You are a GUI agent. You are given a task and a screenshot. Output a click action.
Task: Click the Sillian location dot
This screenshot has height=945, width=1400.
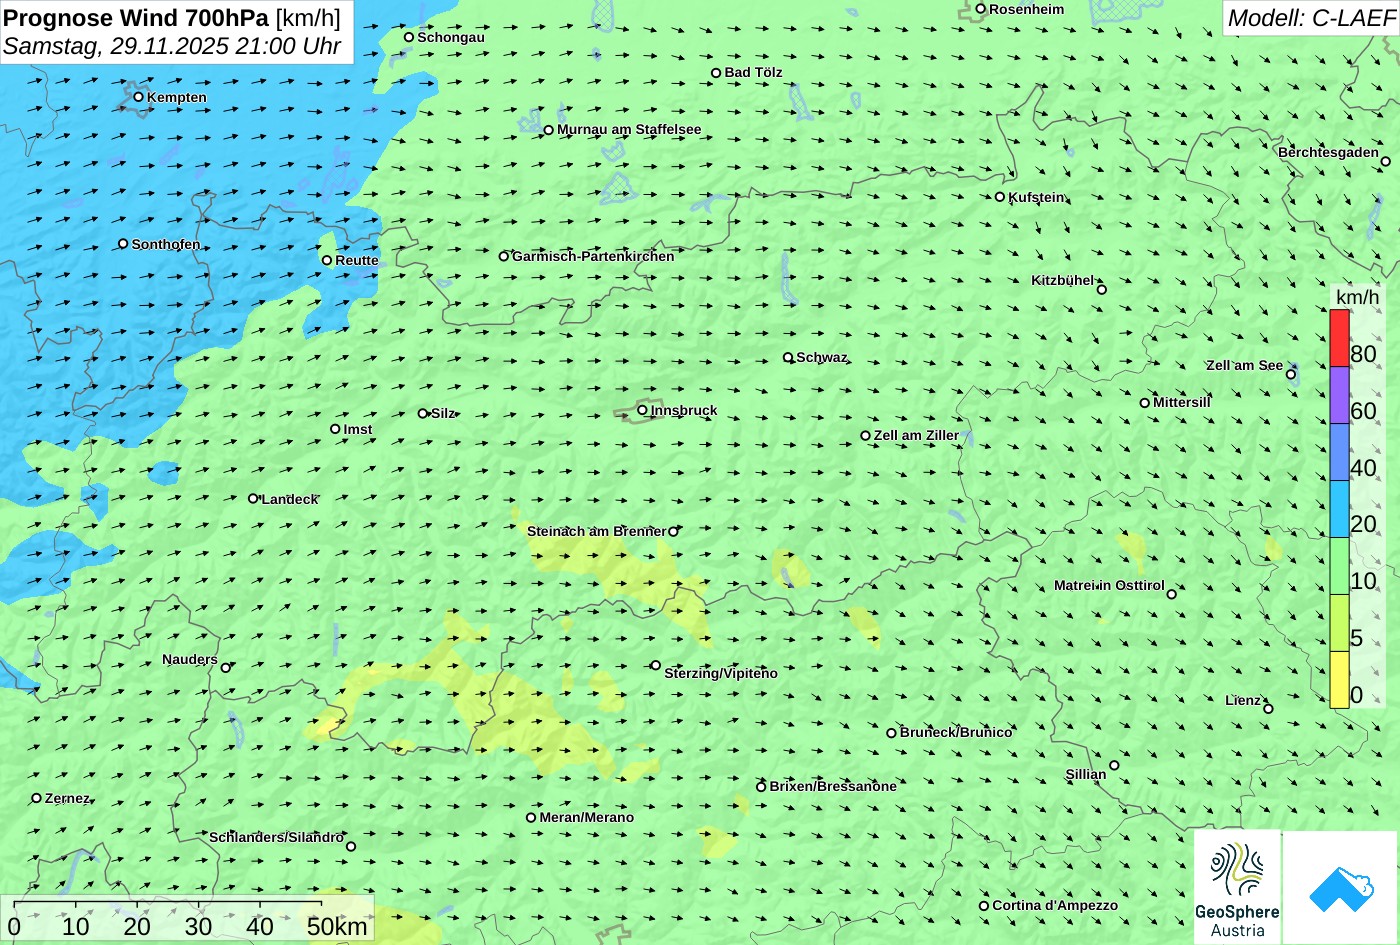coord(1114,765)
